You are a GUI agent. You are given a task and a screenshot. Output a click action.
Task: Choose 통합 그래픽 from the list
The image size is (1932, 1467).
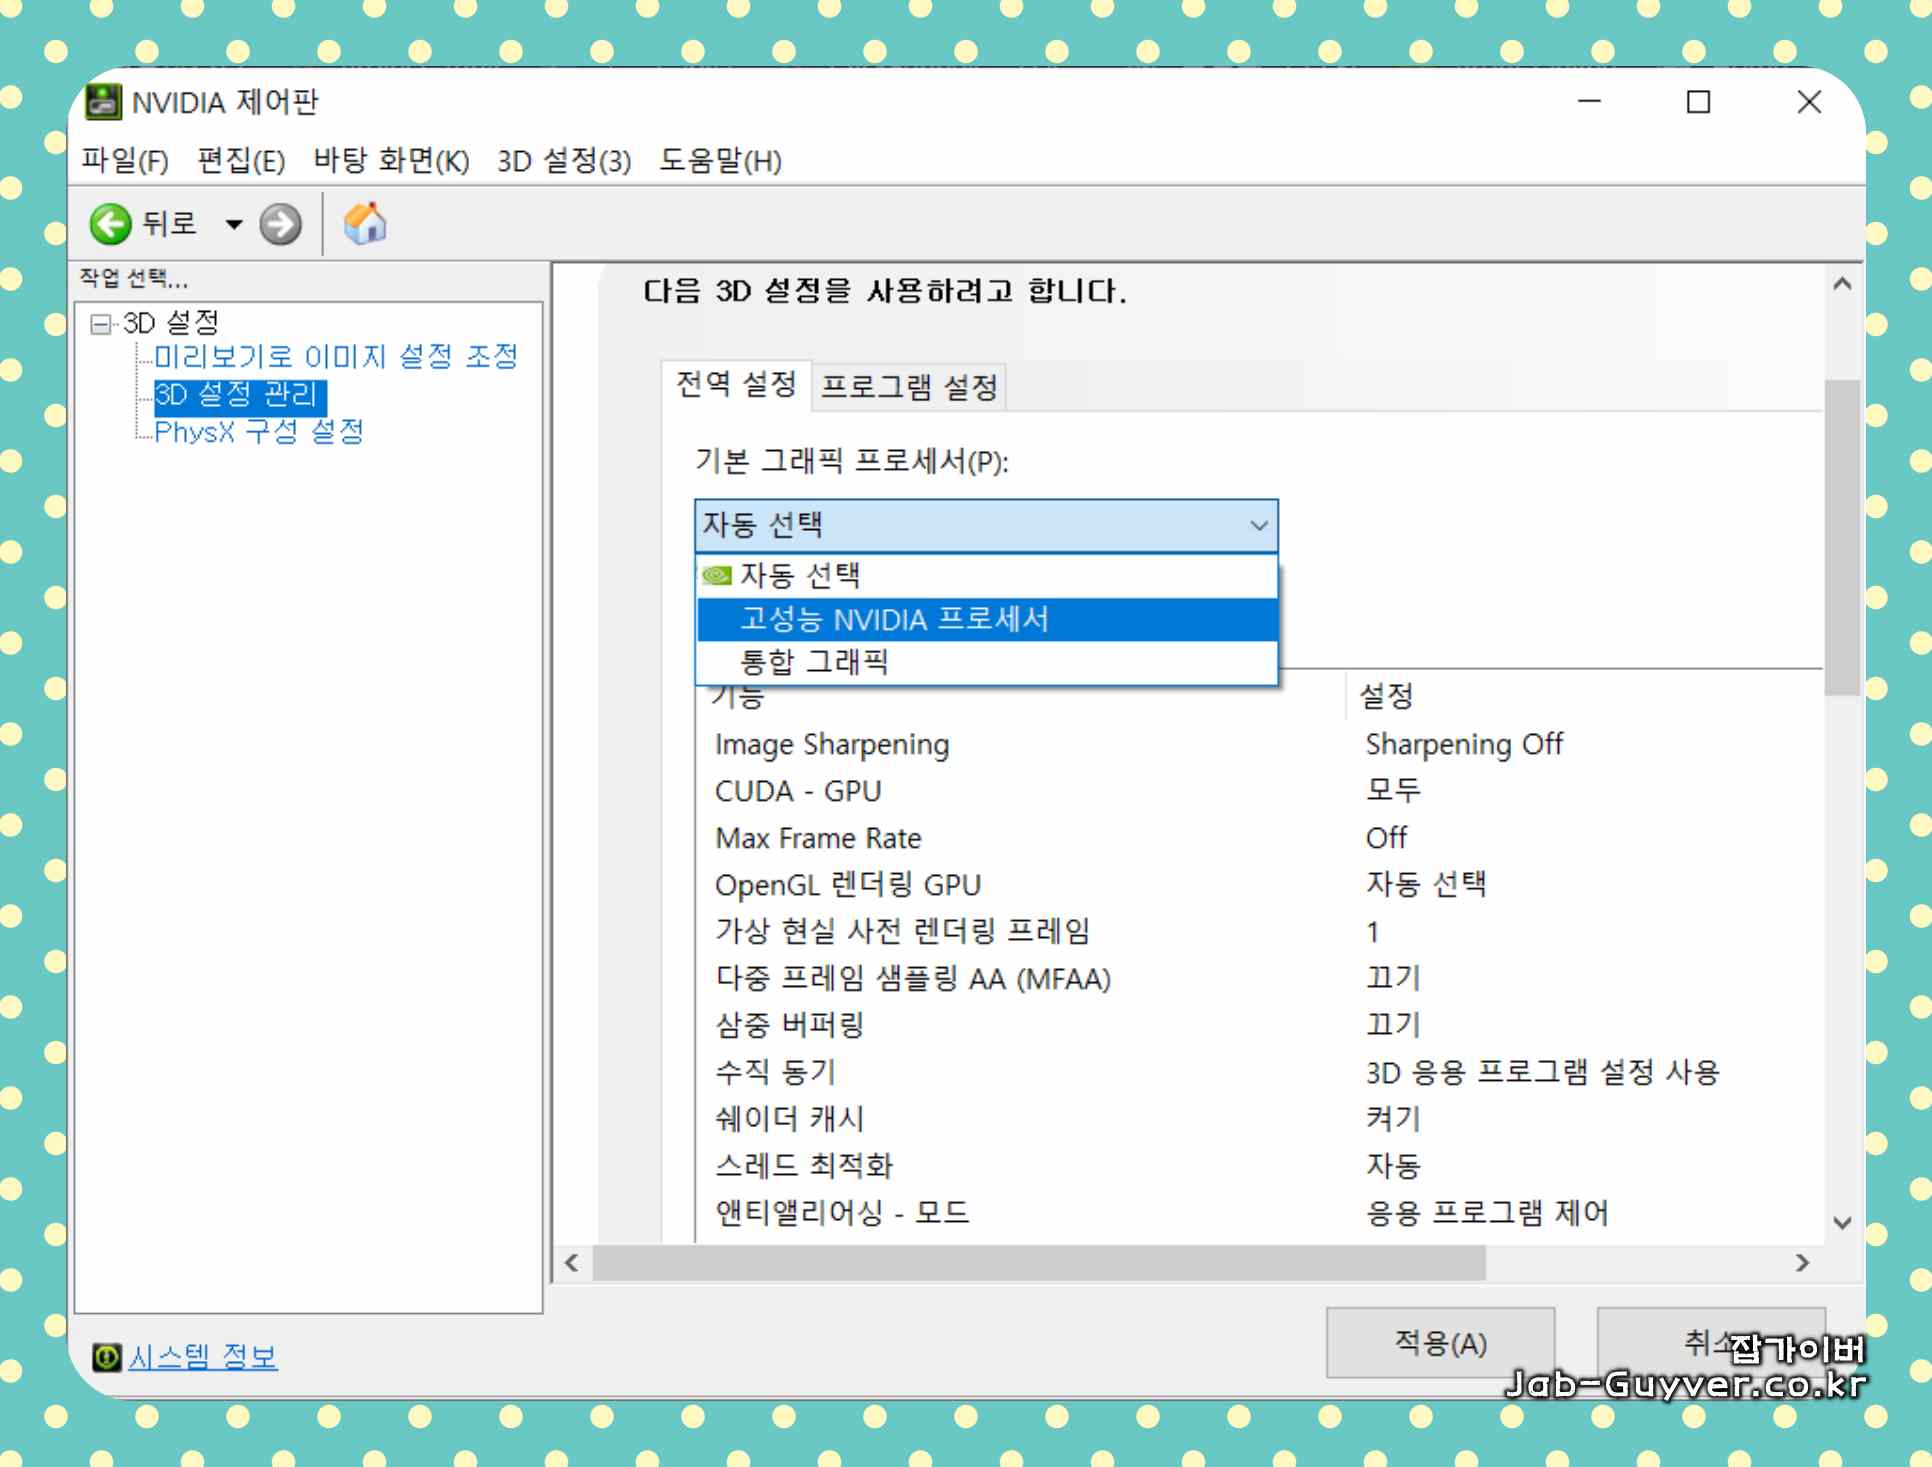click(x=813, y=662)
